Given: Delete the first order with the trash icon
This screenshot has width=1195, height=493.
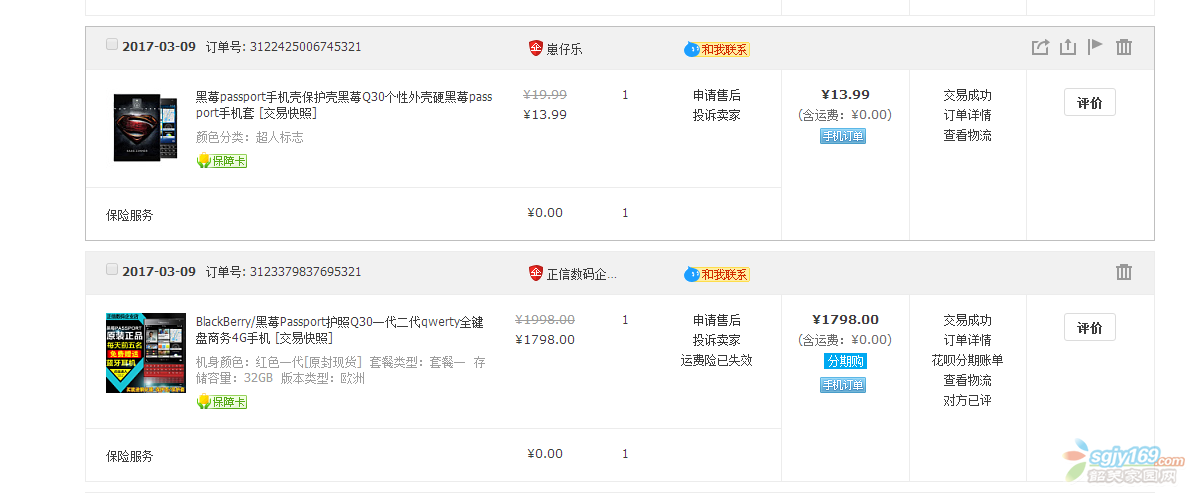Looking at the screenshot, I should (1123, 47).
